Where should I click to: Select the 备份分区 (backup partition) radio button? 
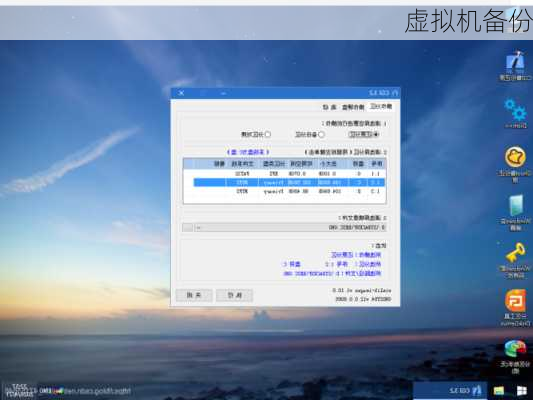pyautogui.click(x=310, y=135)
